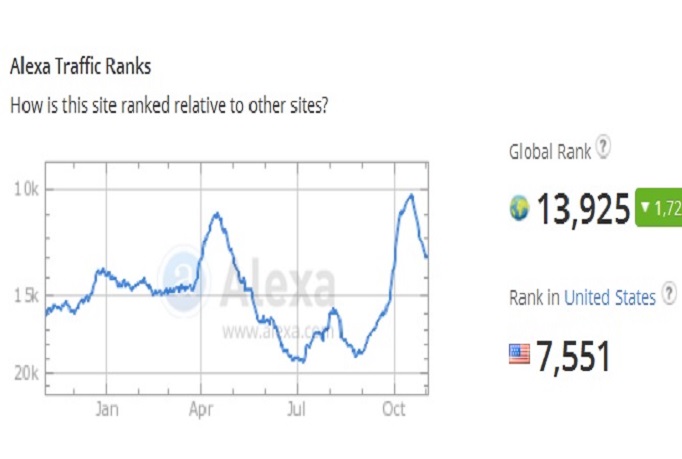Click the globe icon next to 13,925
The width and height of the screenshot is (682, 459).
point(519,209)
